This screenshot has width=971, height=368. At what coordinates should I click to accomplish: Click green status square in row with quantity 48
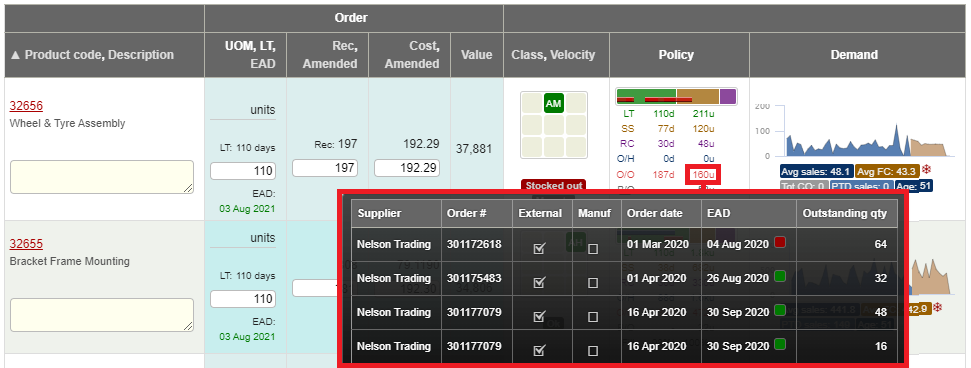coord(780,310)
